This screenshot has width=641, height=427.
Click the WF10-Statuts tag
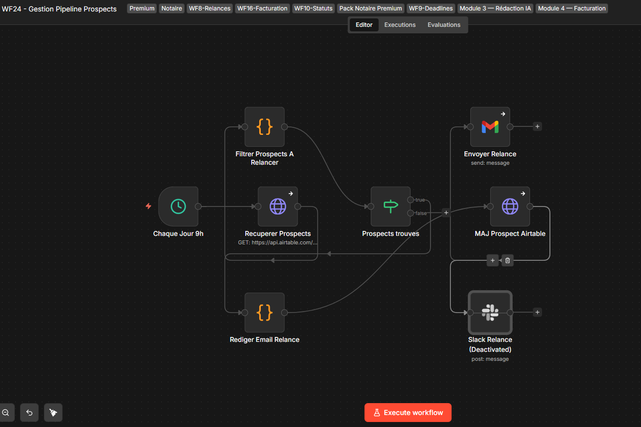(313, 9)
